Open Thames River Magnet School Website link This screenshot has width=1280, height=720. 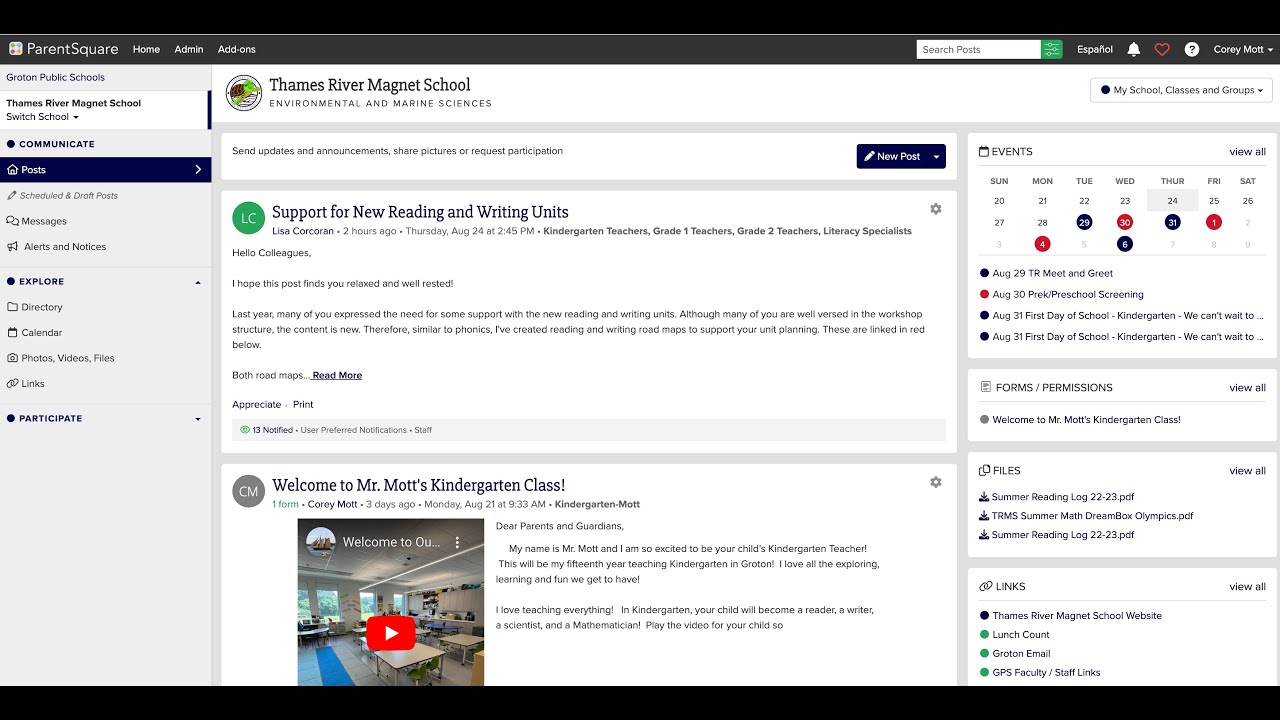[1077, 616]
